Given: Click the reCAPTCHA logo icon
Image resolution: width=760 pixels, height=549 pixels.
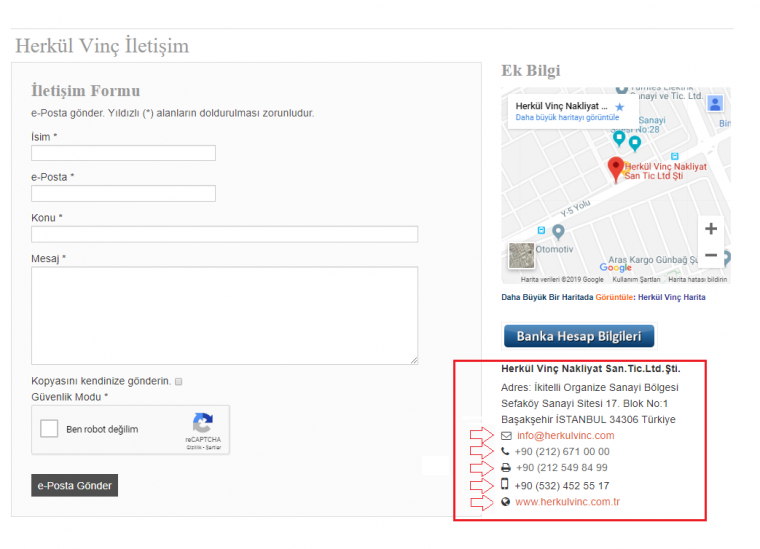Looking at the screenshot, I should (203, 423).
